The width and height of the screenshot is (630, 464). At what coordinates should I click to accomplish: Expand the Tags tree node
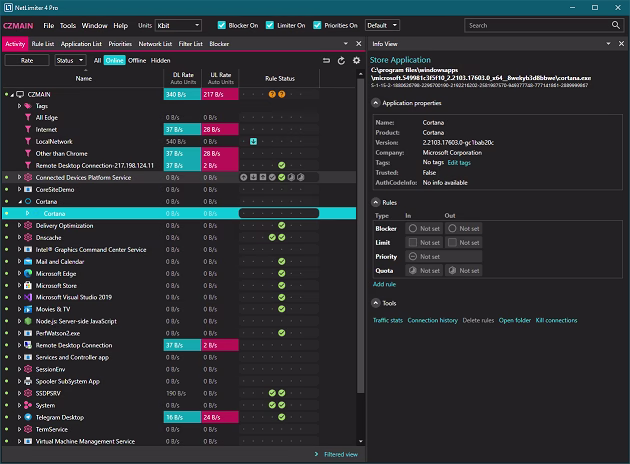click(19, 106)
